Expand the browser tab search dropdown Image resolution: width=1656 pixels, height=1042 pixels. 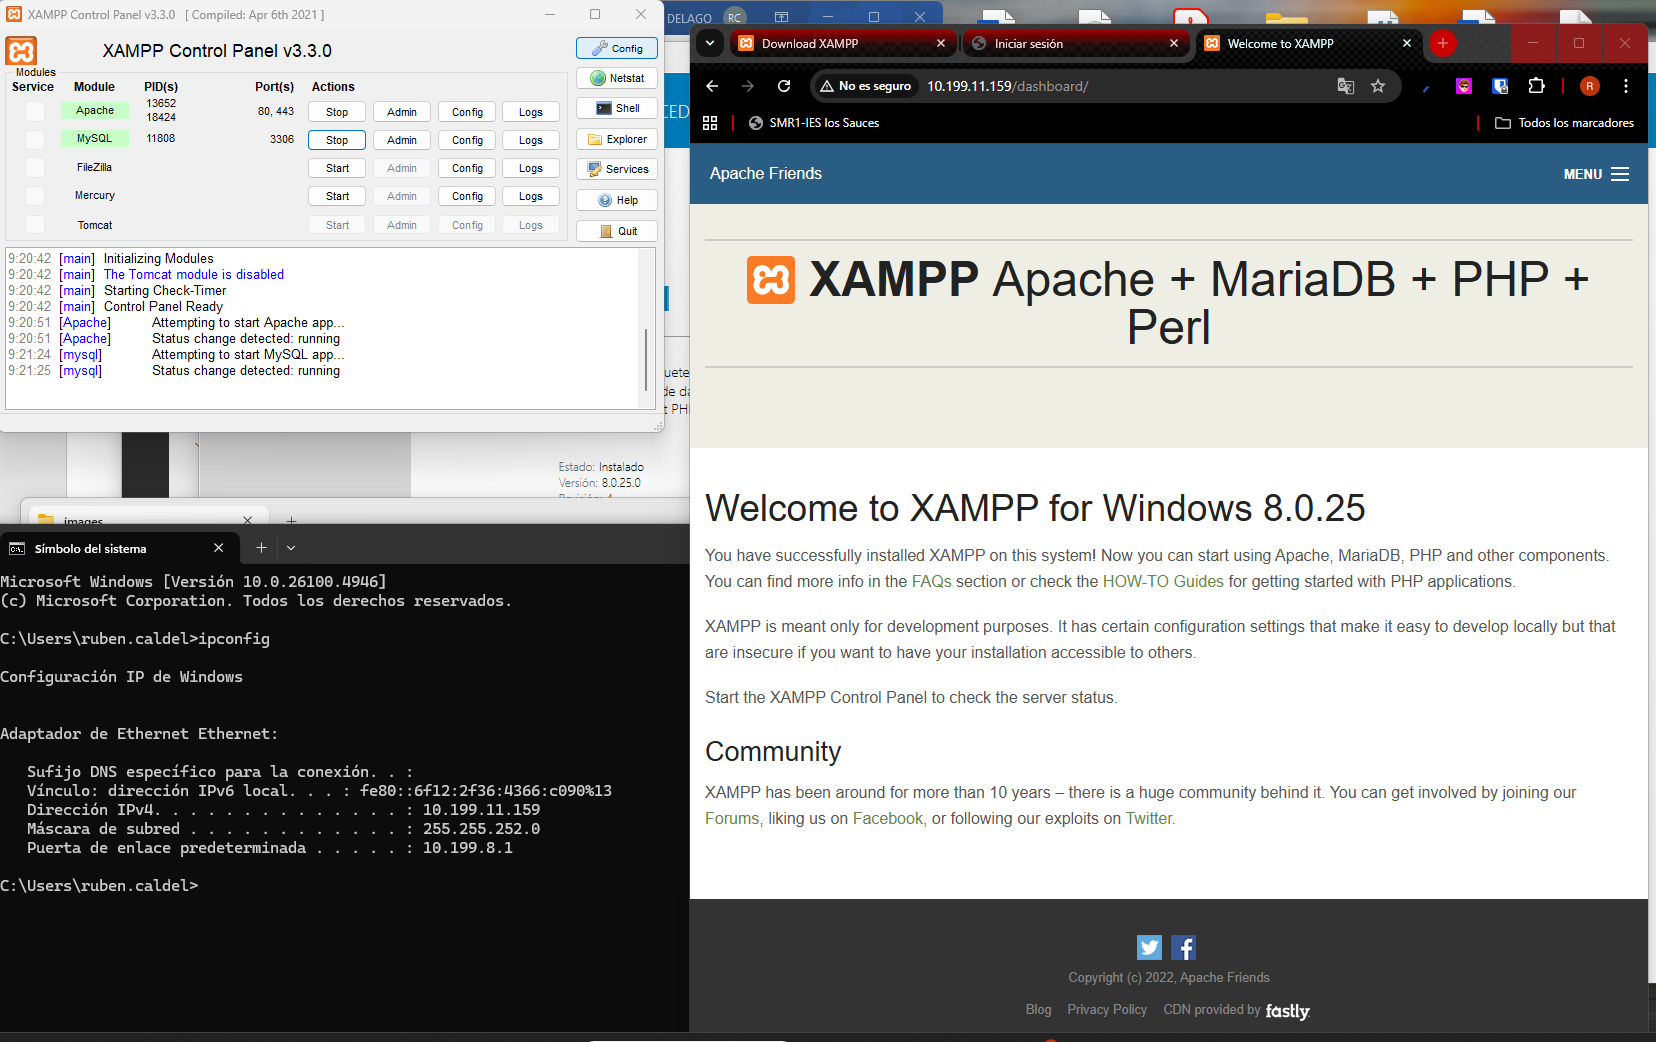pyautogui.click(x=709, y=43)
